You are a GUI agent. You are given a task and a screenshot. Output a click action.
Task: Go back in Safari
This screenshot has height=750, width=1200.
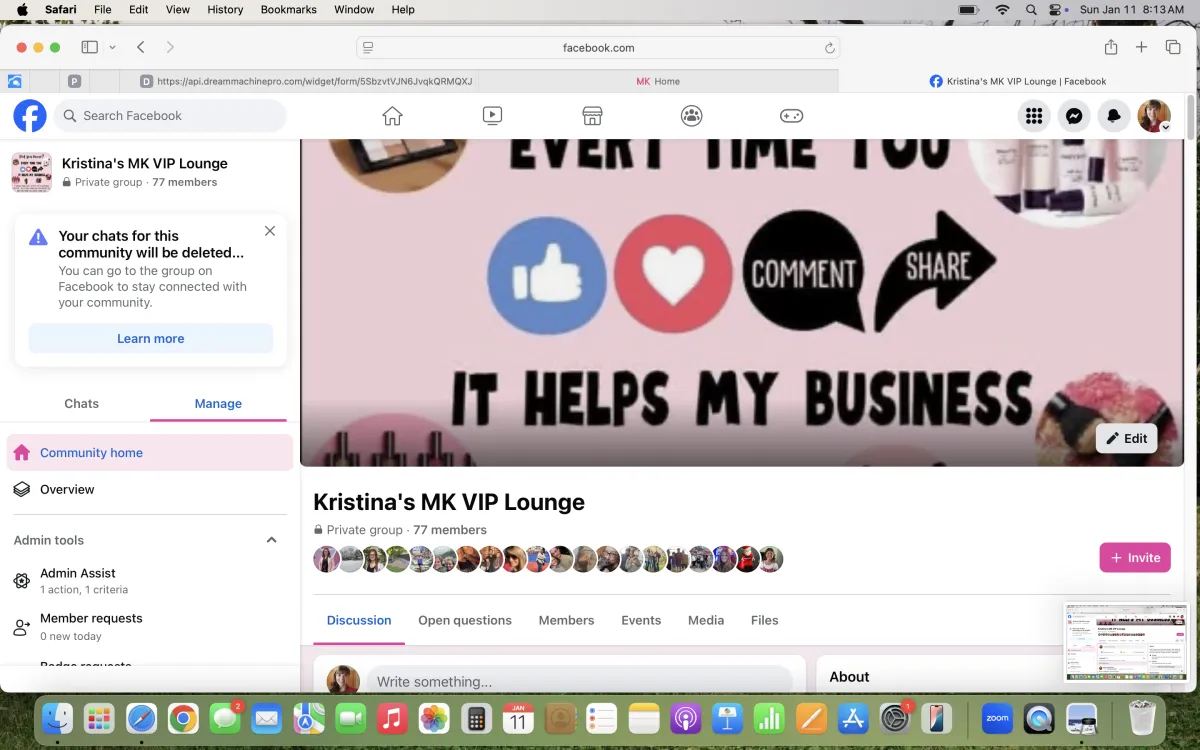(x=141, y=47)
